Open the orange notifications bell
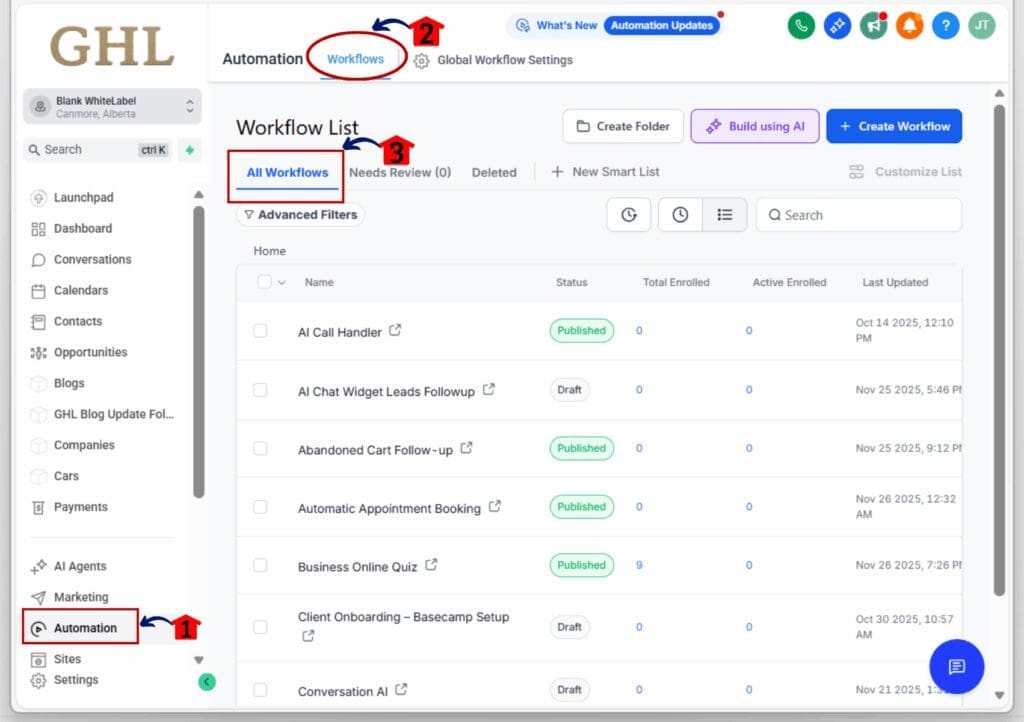Viewport: 1024px width, 722px height. (x=909, y=26)
